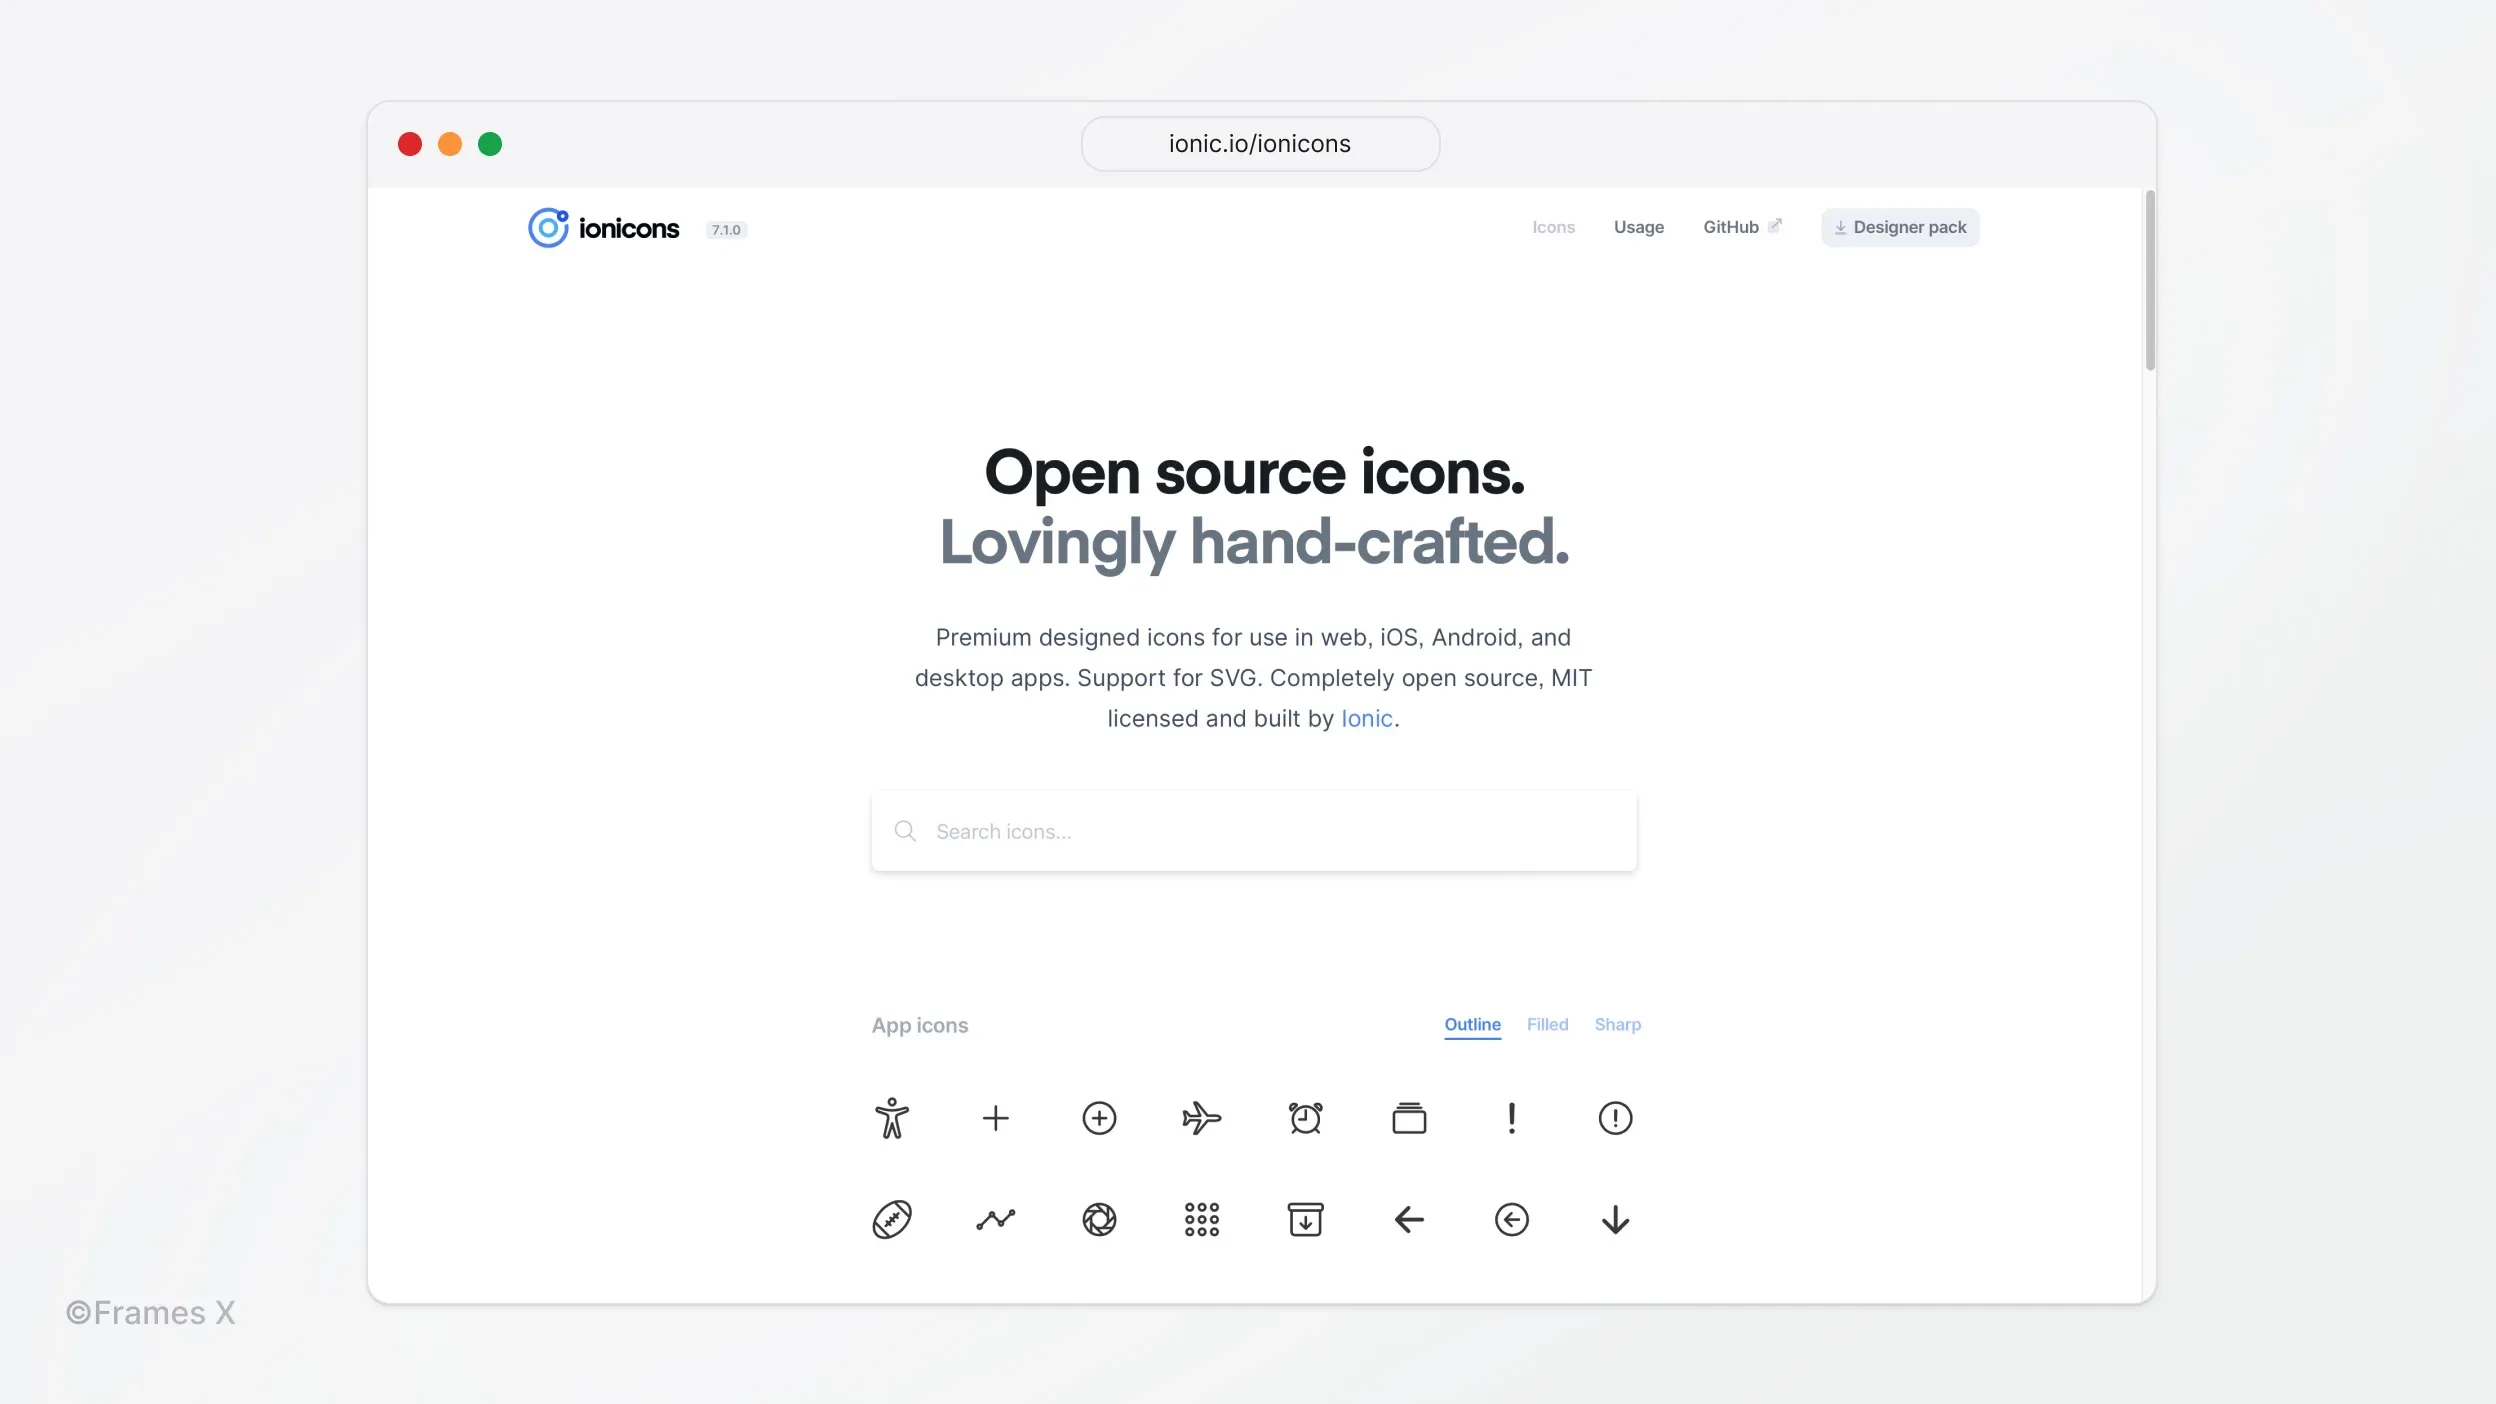Open the Usage navigation menu item
The image size is (2496, 1404).
click(1639, 228)
